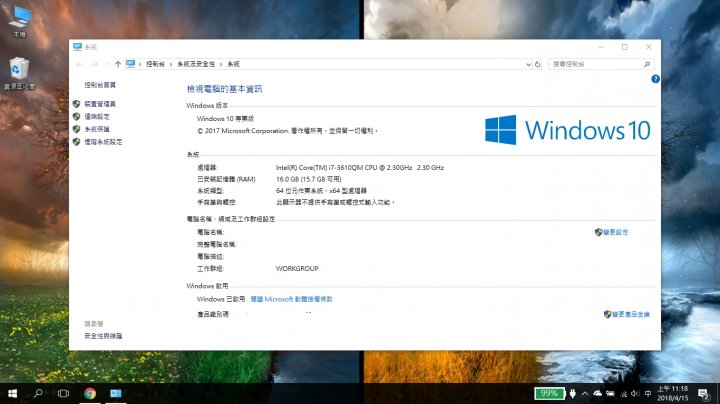Click the Intel Core i7-3610QM processor text
The width and height of the screenshot is (720, 404).
click(x=360, y=168)
